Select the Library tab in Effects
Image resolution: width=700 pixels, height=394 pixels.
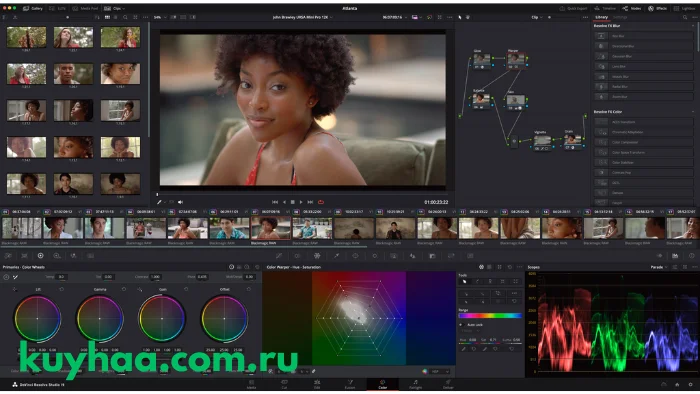coord(601,17)
